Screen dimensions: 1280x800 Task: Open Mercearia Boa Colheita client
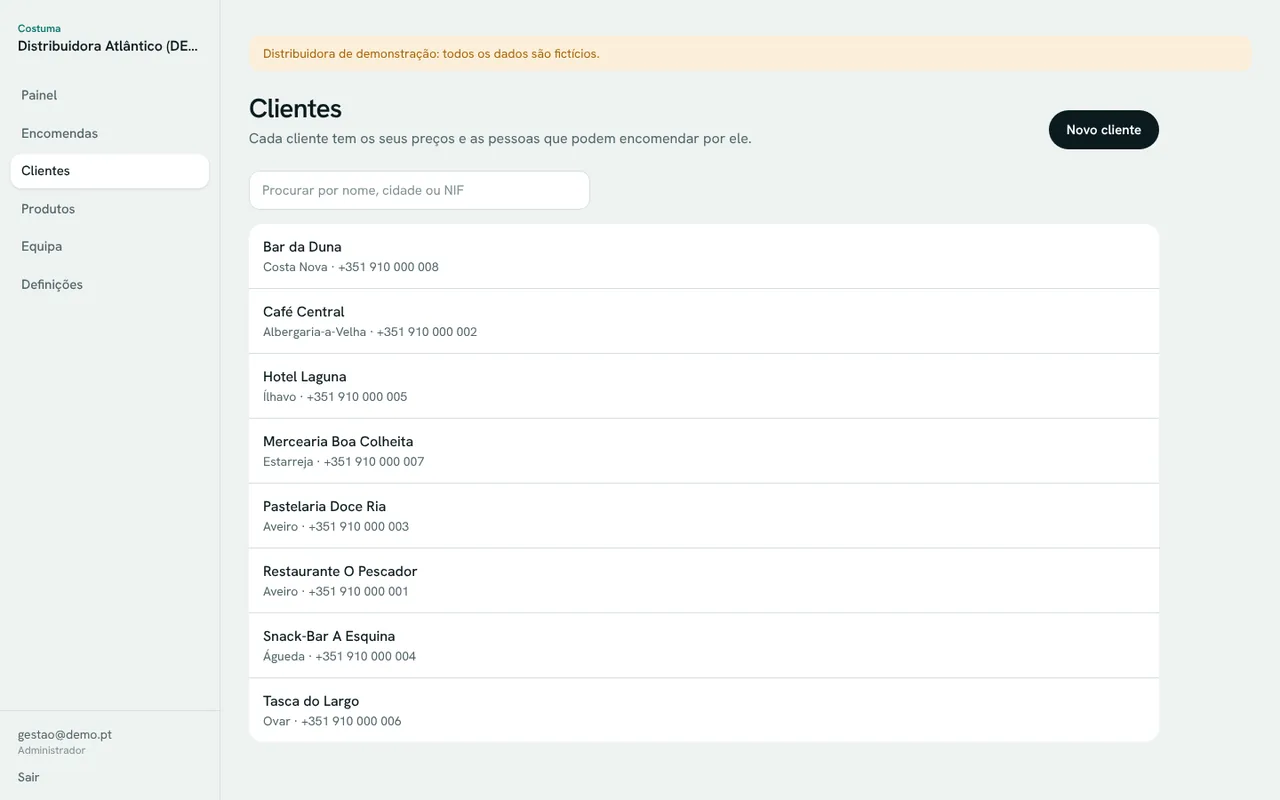(x=704, y=451)
